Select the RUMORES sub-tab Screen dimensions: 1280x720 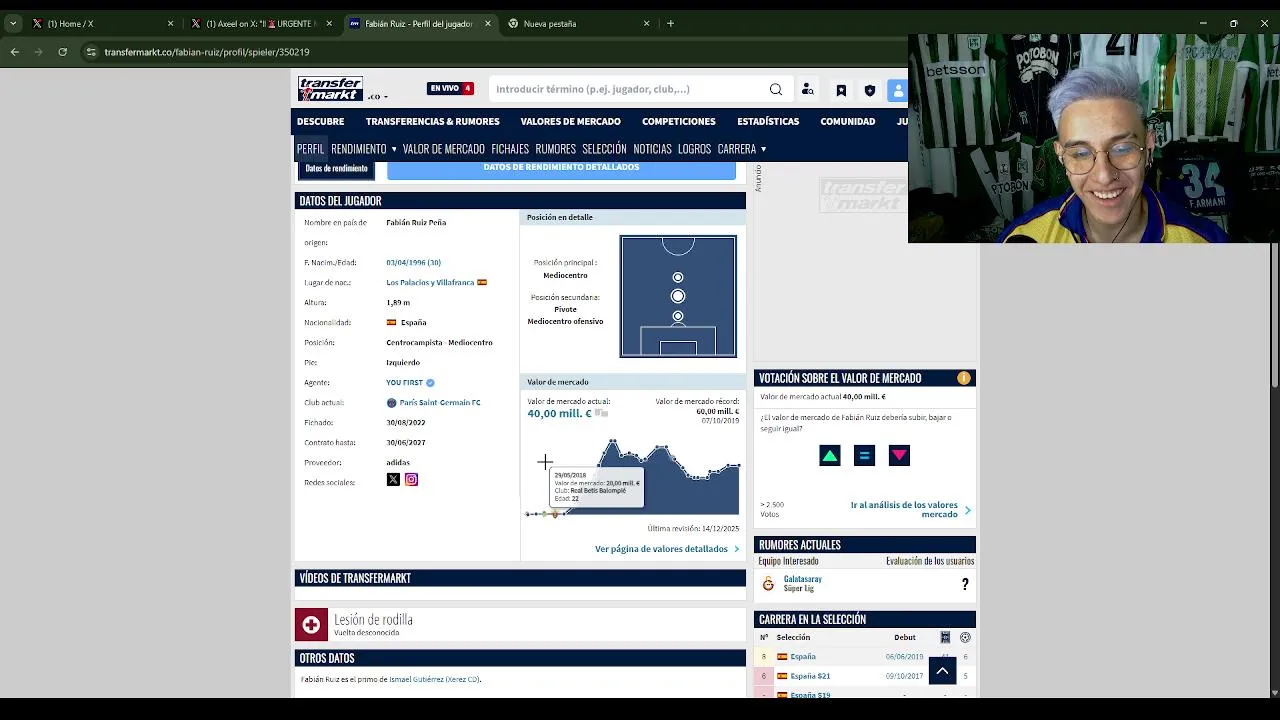[555, 149]
